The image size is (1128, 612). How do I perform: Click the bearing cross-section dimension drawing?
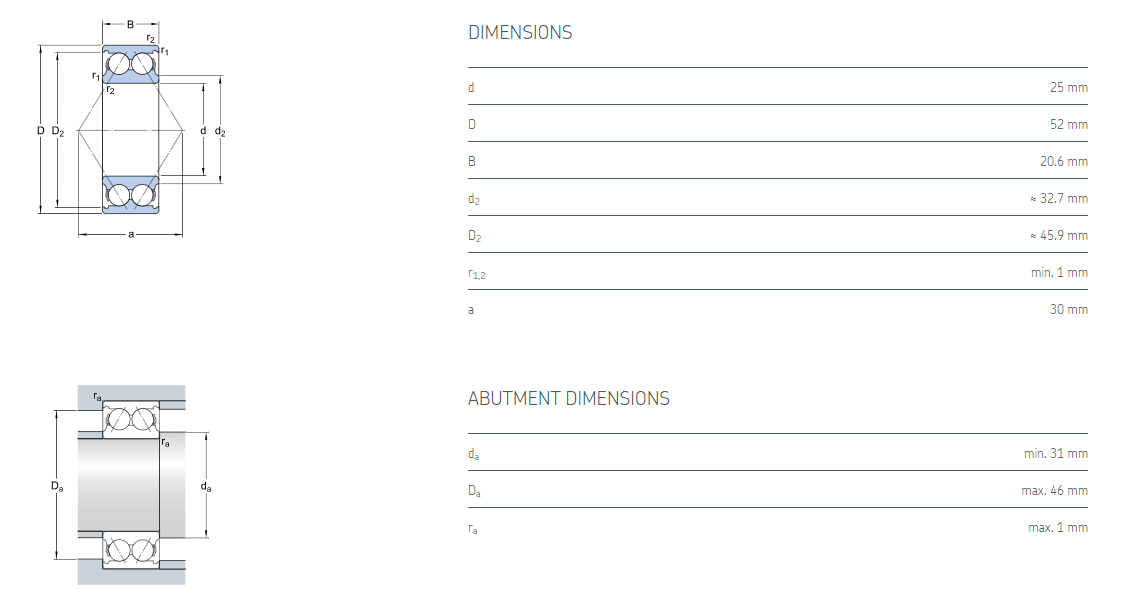[x=131, y=130]
